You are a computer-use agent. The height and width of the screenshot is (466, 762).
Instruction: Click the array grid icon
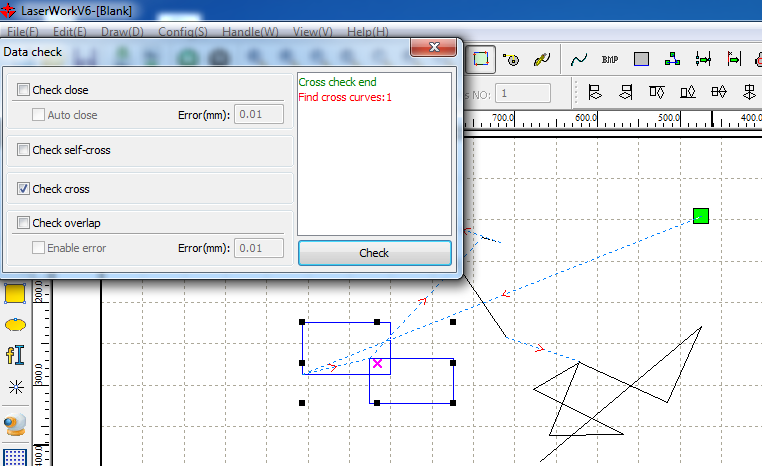click(x=15, y=457)
